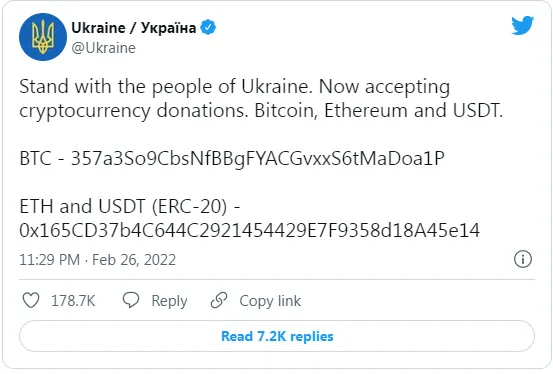Image resolution: width=553 pixels, height=374 pixels.
Task: Click the BTC wallet address 357a3So9… text
Action: pyautogui.click(x=257, y=158)
